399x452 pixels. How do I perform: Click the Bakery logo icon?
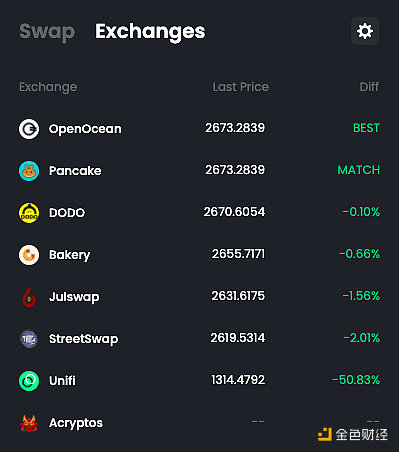pos(29,255)
